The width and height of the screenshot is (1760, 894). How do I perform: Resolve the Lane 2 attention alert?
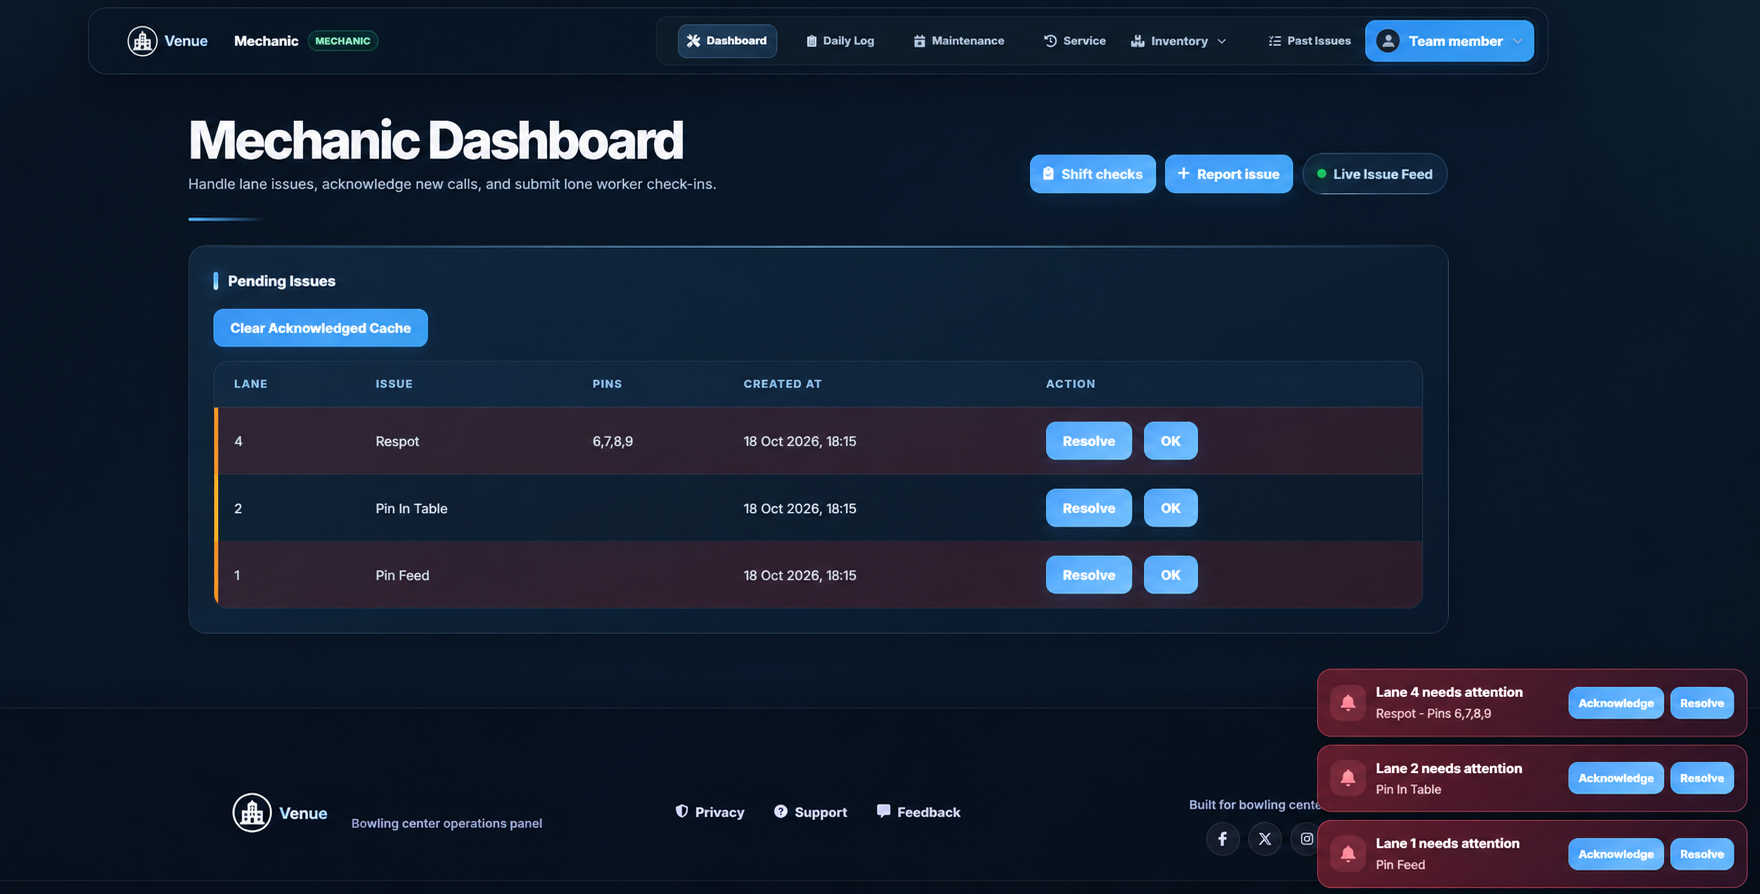(x=1702, y=778)
